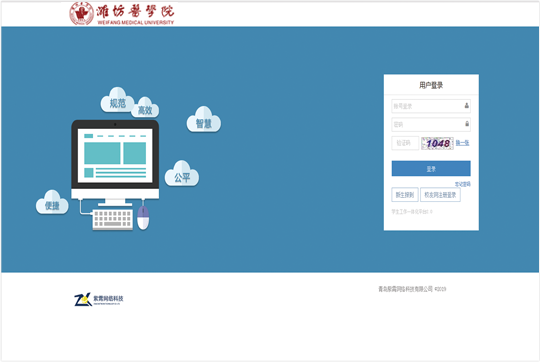Click the keyboard illustration
Screen dimensions: 540x362
point(113,219)
